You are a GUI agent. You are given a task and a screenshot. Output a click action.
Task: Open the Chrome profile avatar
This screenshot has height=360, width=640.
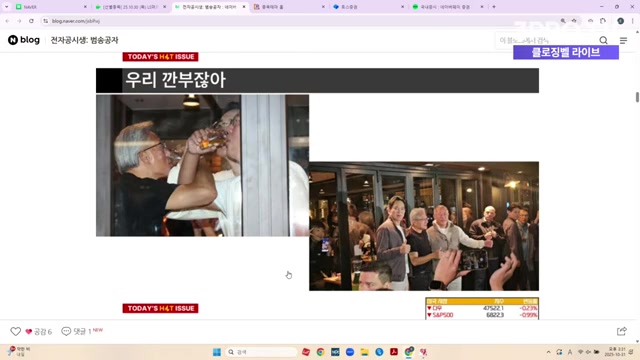pos(620,21)
